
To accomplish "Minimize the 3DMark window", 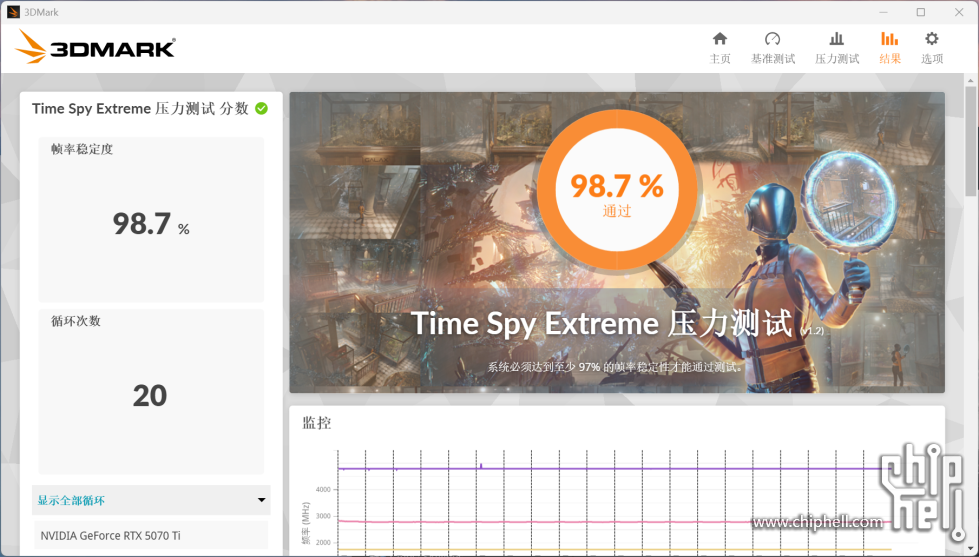I will point(883,12).
